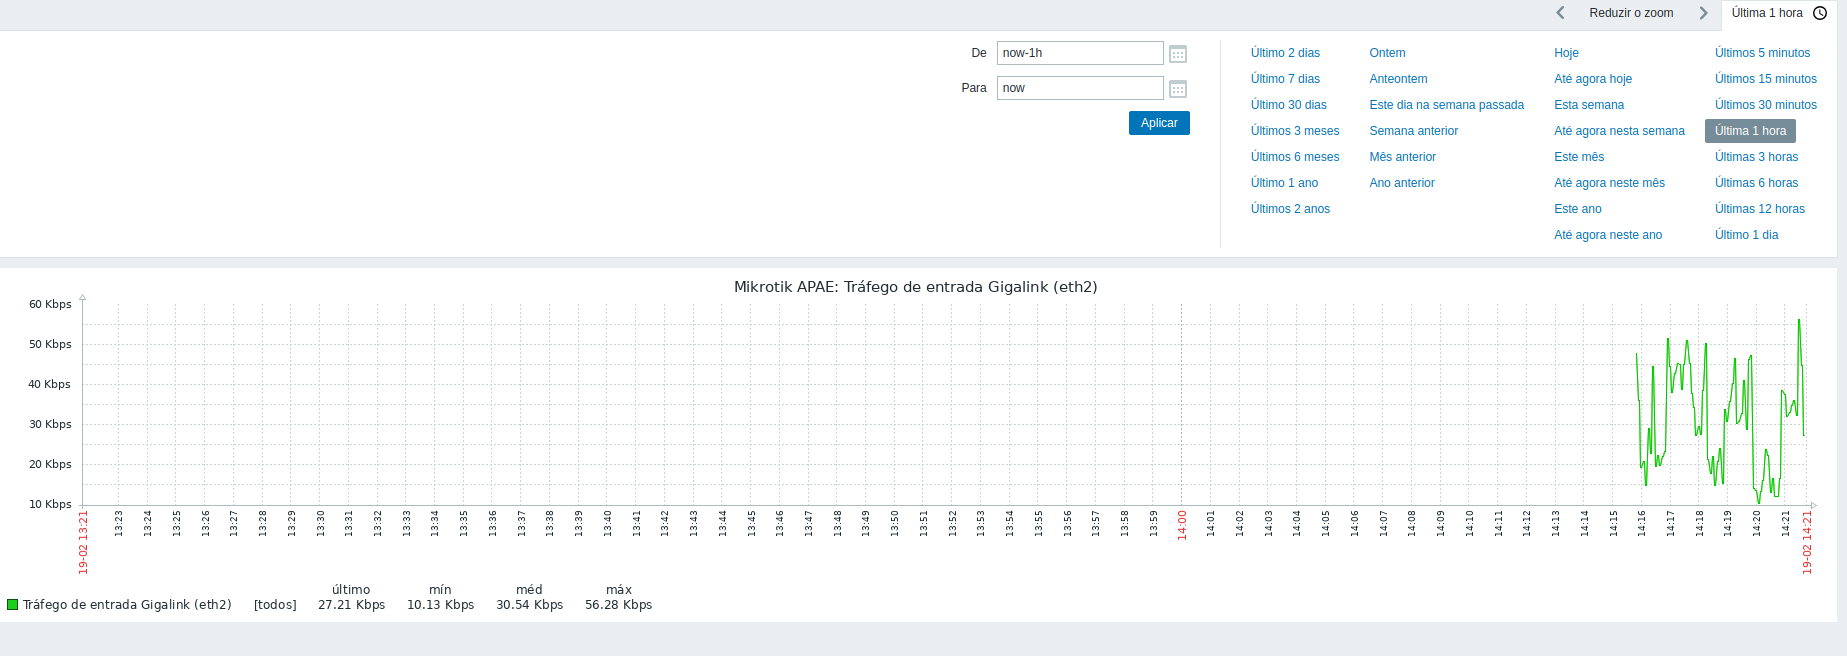1847x656 pixels.
Task: Click the 19-02 13:21 start label
Action: 84,542
